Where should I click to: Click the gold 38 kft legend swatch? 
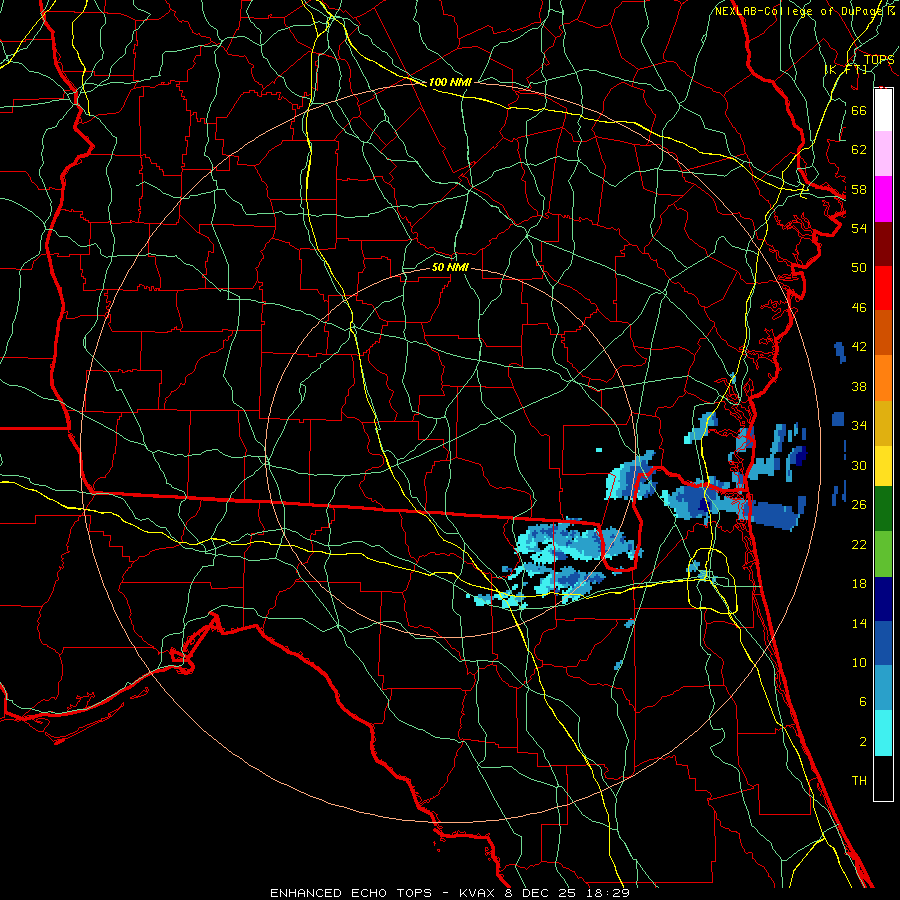883,423
